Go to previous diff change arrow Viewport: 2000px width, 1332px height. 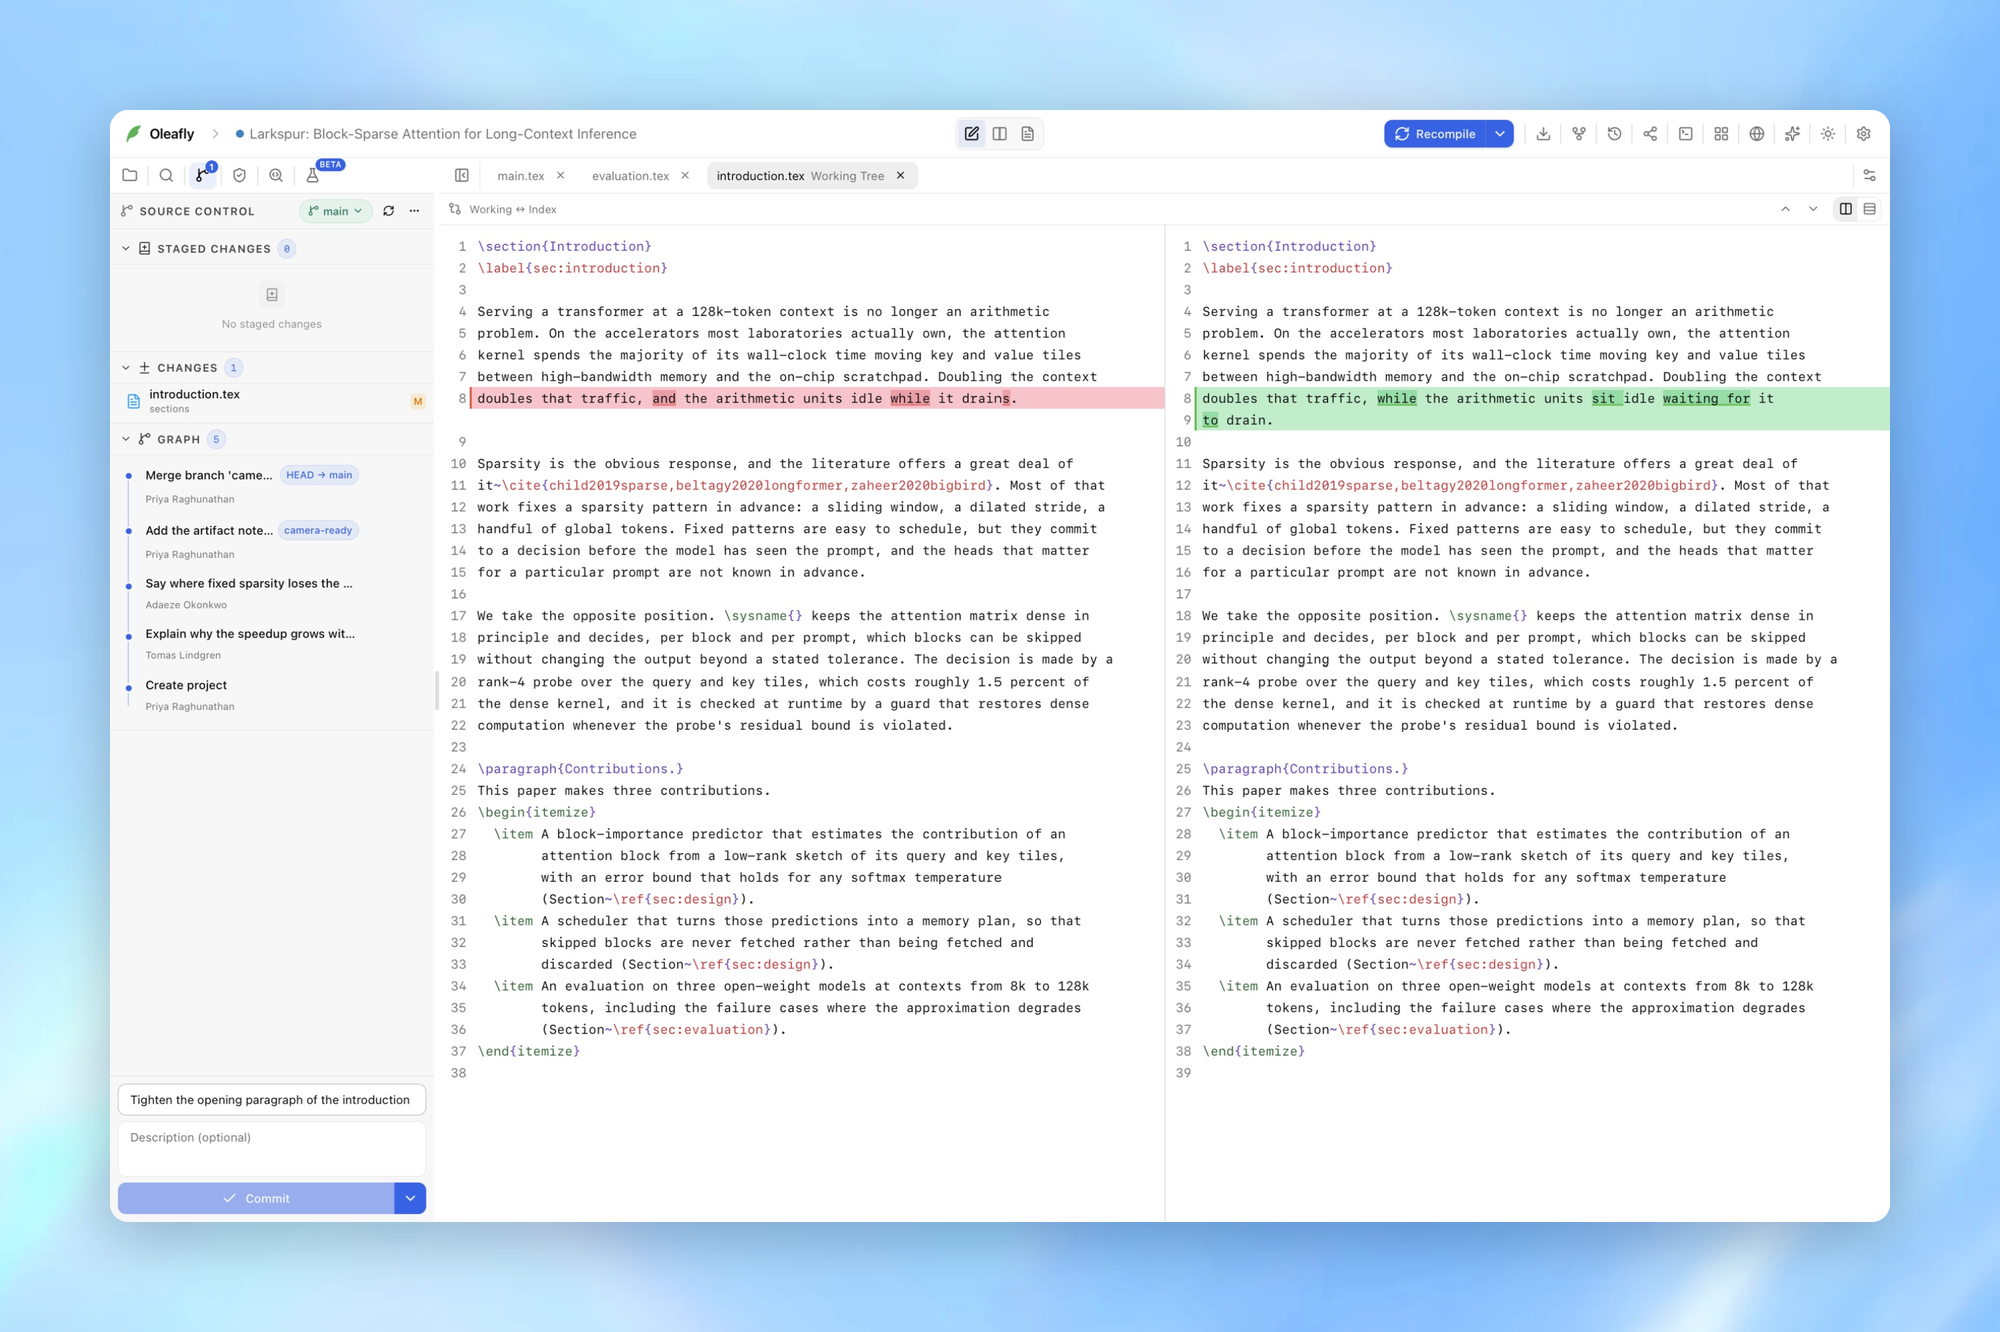(1785, 209)
